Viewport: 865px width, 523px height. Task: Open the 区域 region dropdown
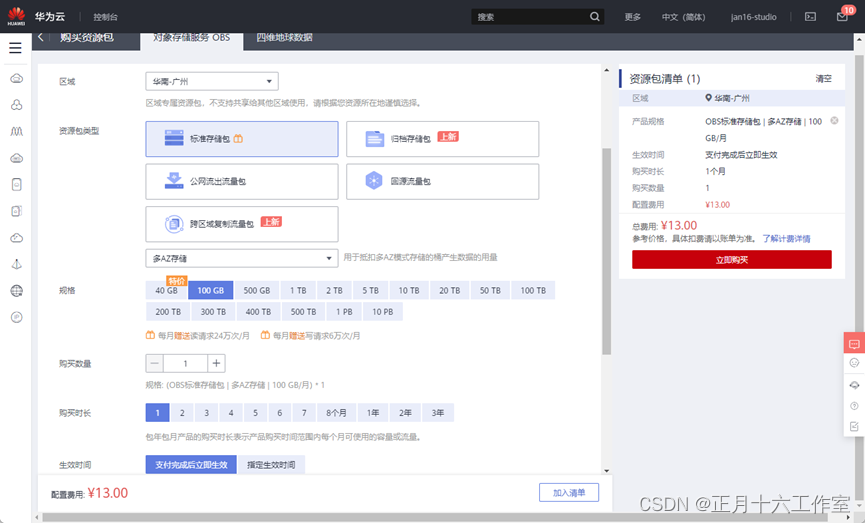tap(212, 81)
